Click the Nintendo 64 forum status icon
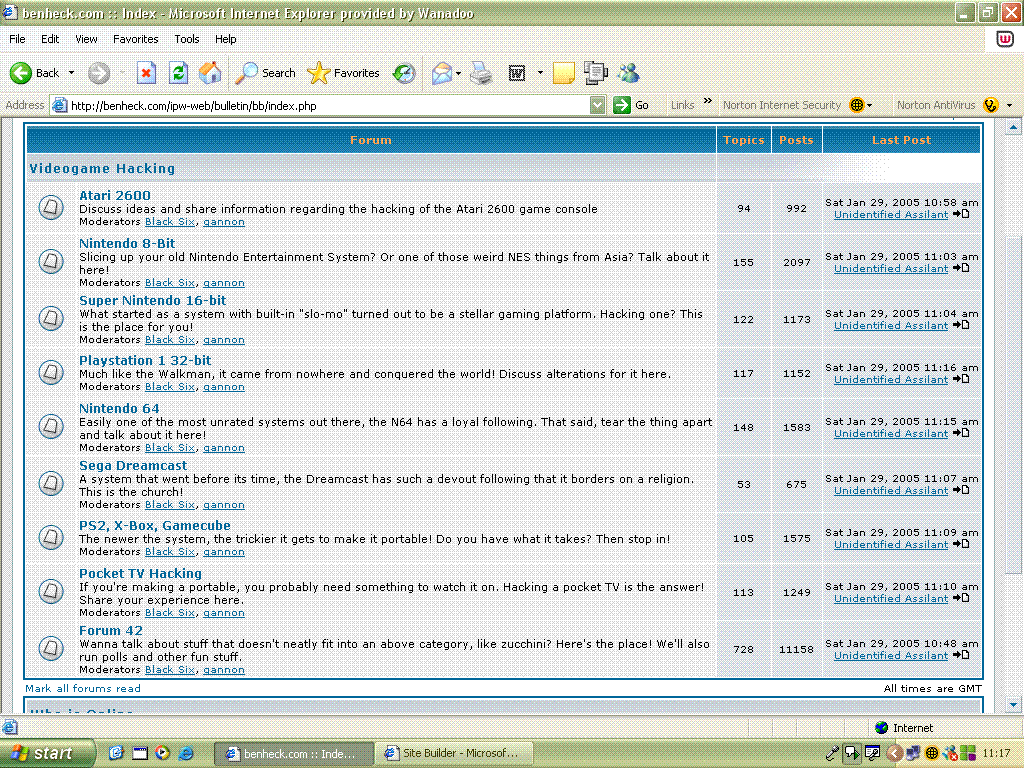The height and width of the screenshot is (768, 1024). pos(50,426)
